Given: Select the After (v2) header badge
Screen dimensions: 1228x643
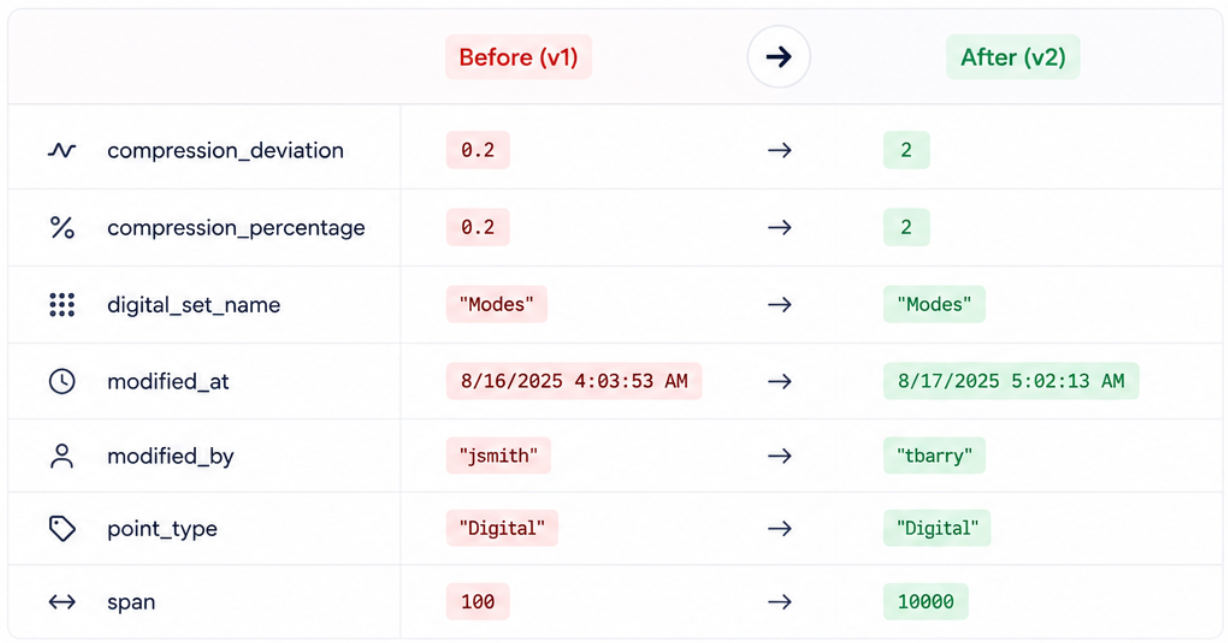Looking at the screenshot, I should point(1013,58).
